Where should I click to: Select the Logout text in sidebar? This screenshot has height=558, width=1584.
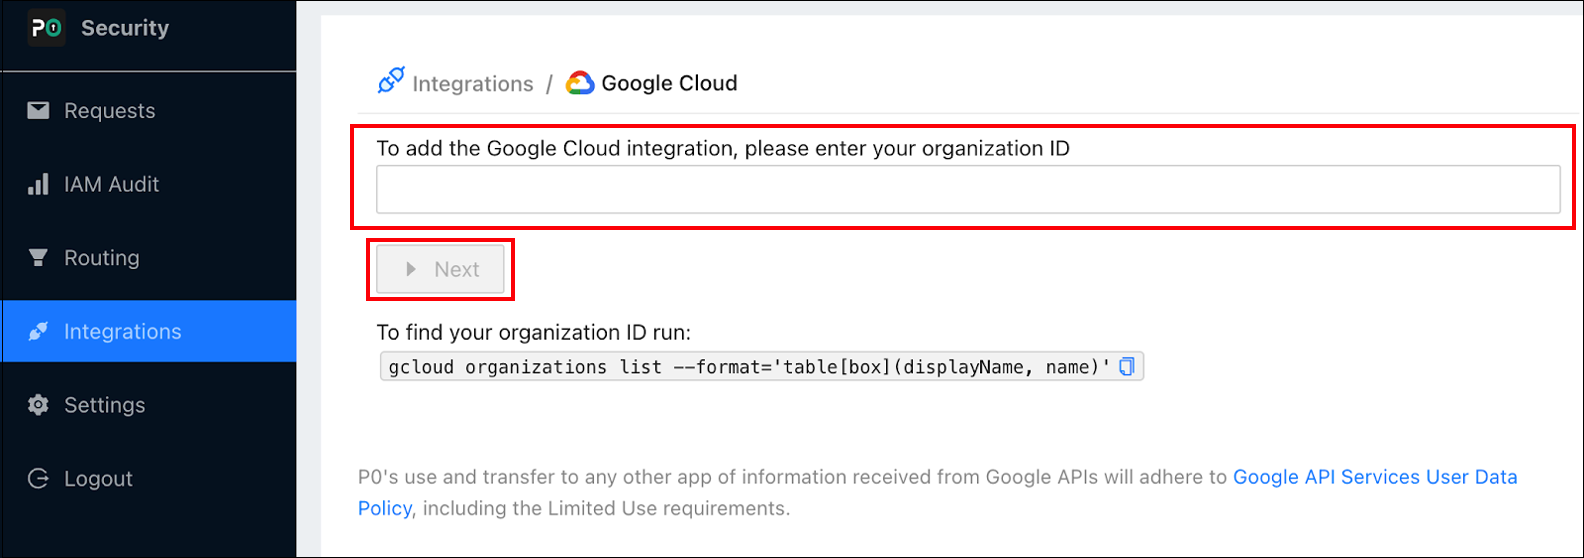click(98, 479)
